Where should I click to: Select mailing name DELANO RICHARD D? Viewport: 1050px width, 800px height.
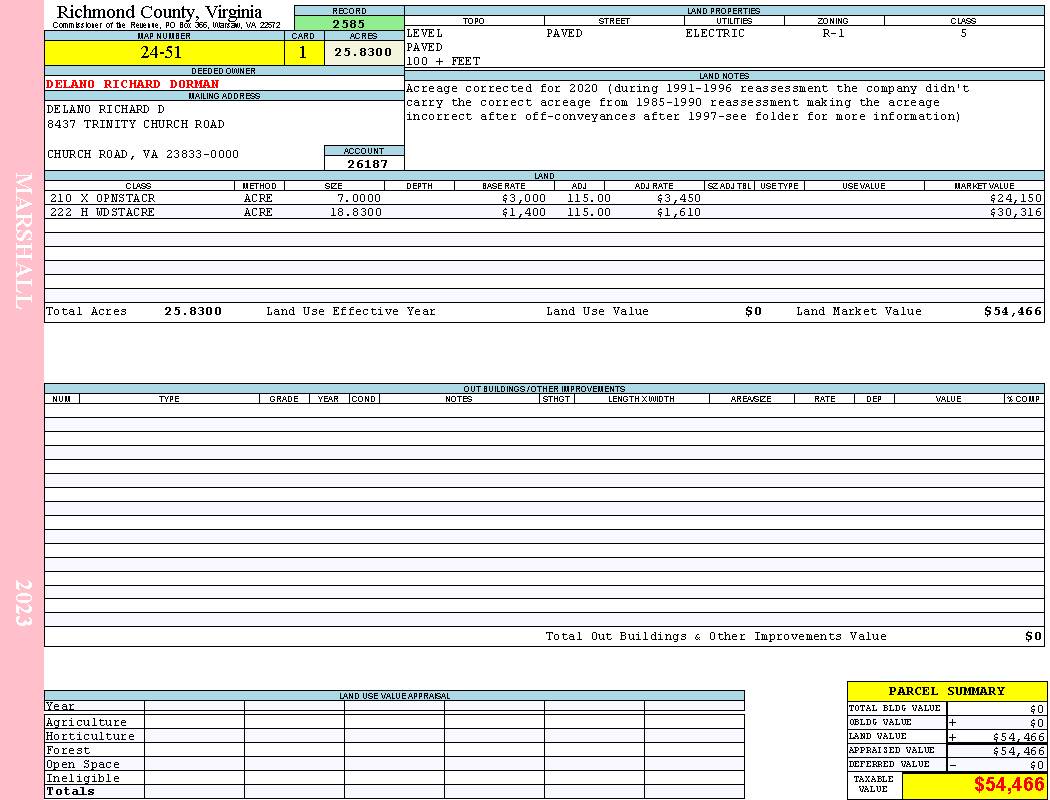click(106, 109)
